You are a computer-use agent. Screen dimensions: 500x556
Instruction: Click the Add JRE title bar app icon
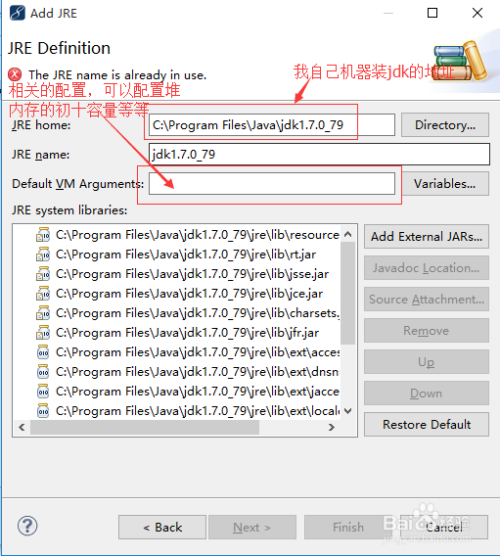pos(17,13)
